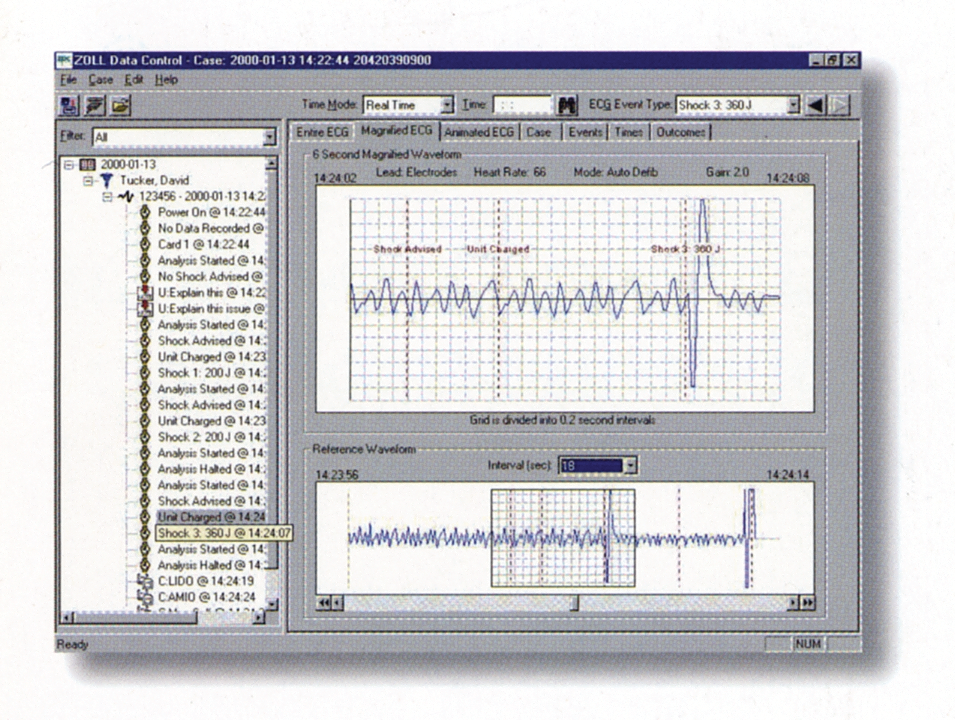The width and height of the screenshot is (955, 720).
Task: Click the second toolbar icon beside save
Action: tap(93, 103)
